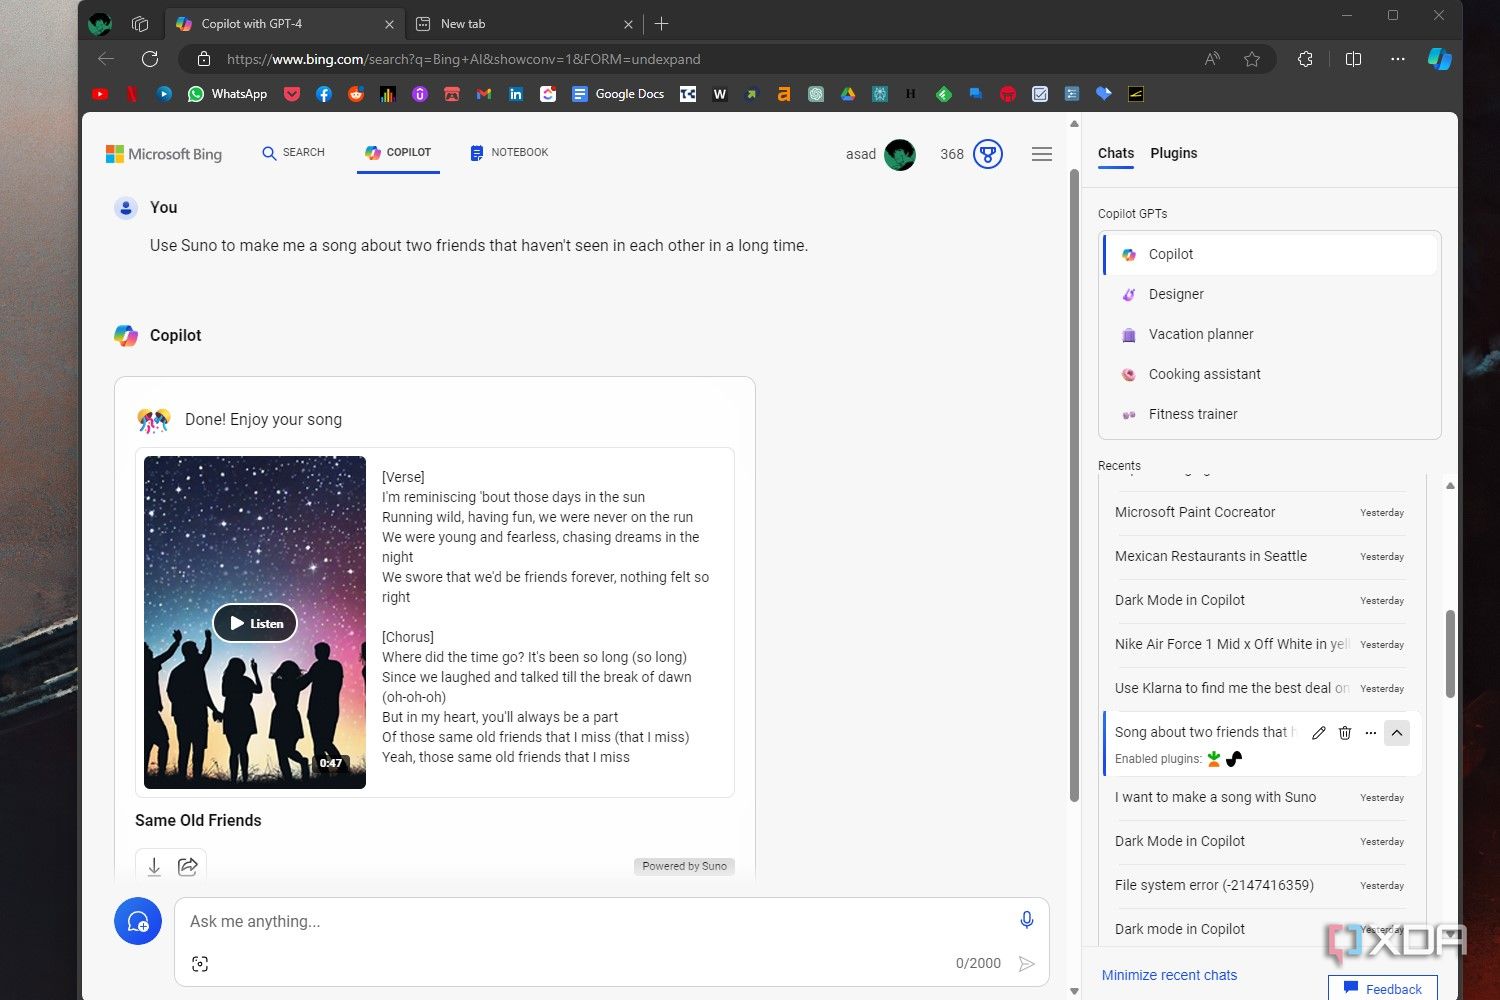Open the Reddit bookmark

coord(356,94)
